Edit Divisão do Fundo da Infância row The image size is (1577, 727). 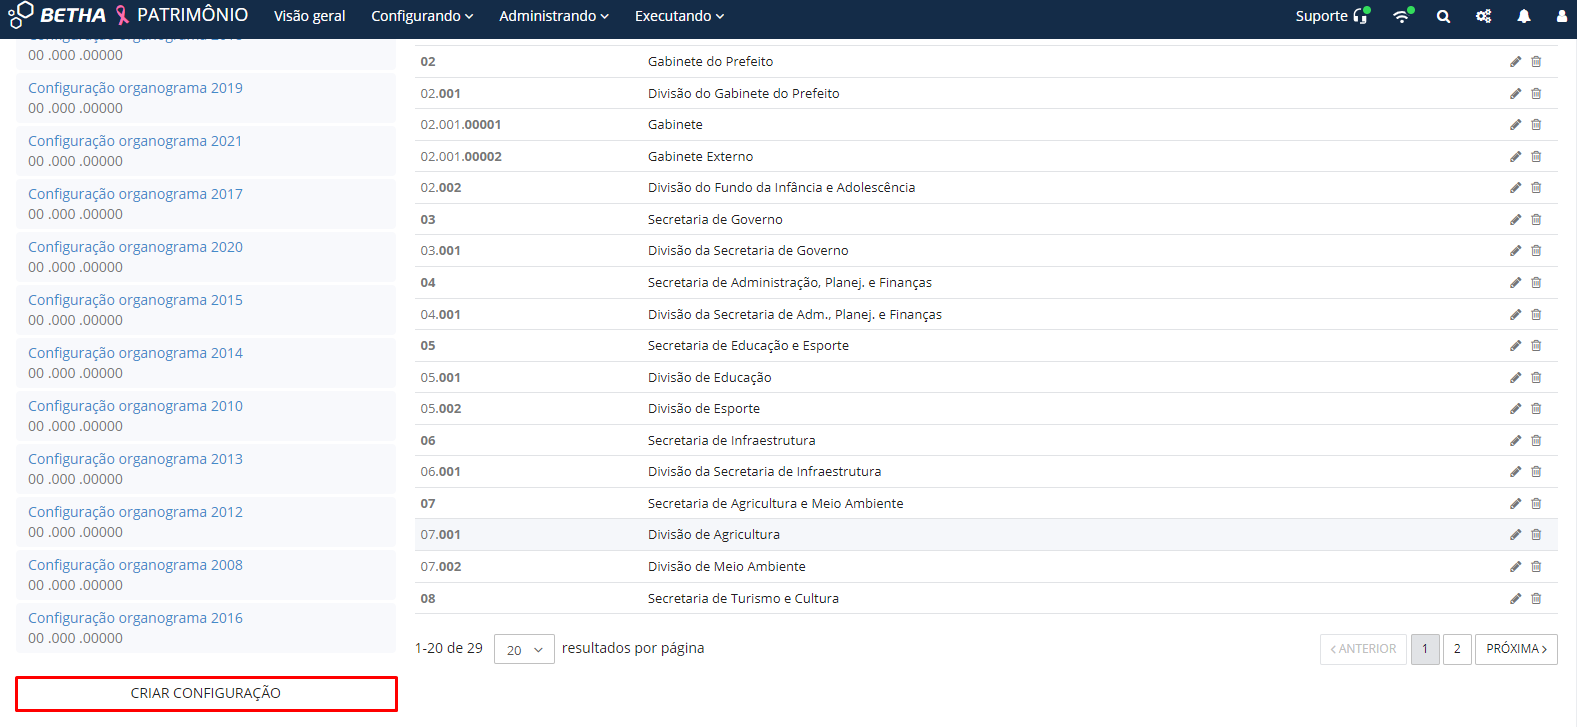pyautogui.click(x=1515, y=188)
